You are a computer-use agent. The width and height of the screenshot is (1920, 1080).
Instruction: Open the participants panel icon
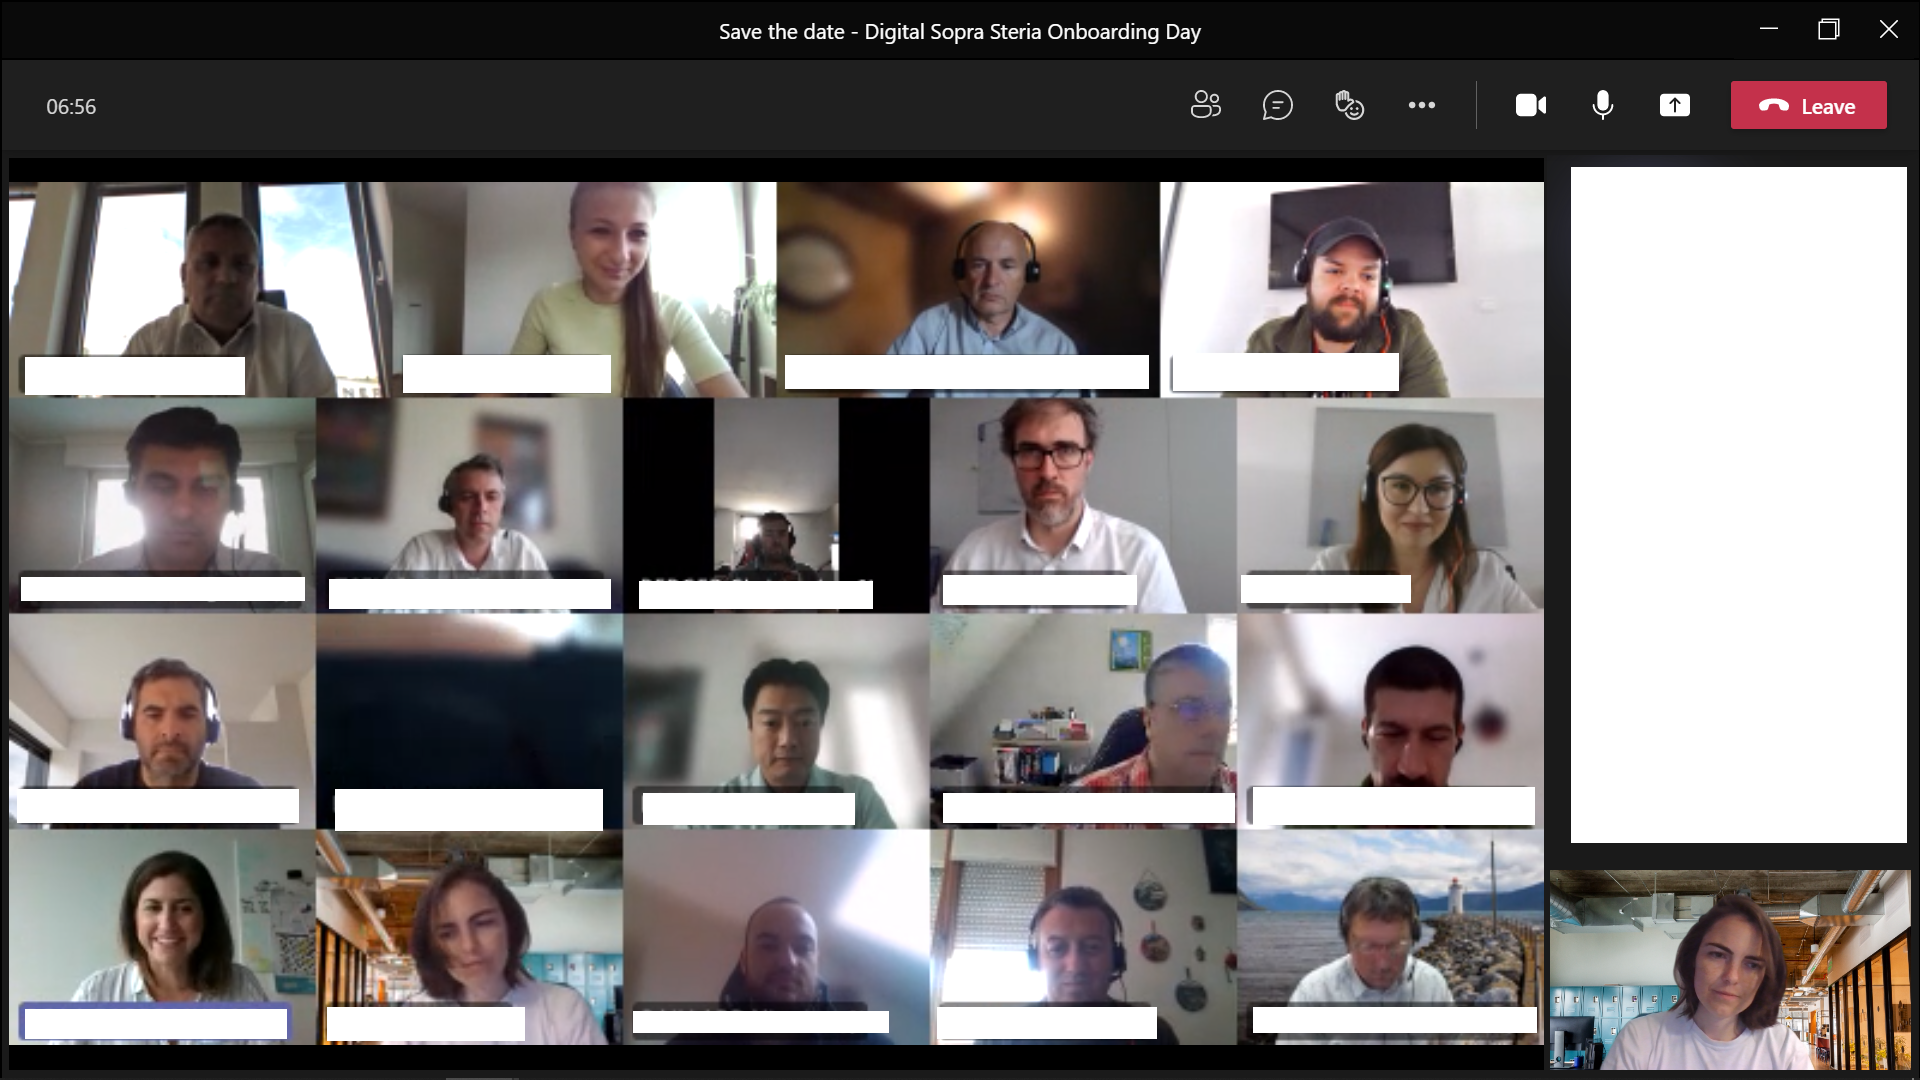(1205, 105)
